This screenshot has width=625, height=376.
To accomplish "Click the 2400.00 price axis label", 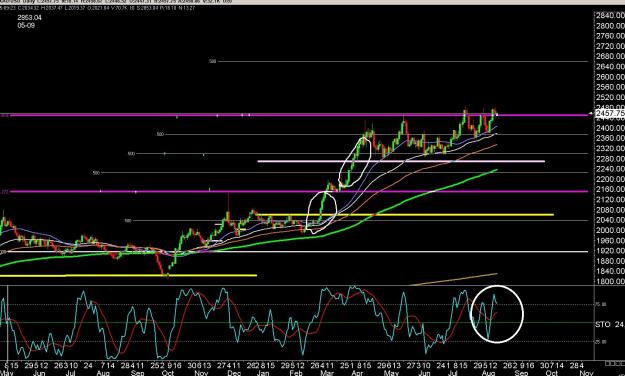I will (x=610, y=128).
